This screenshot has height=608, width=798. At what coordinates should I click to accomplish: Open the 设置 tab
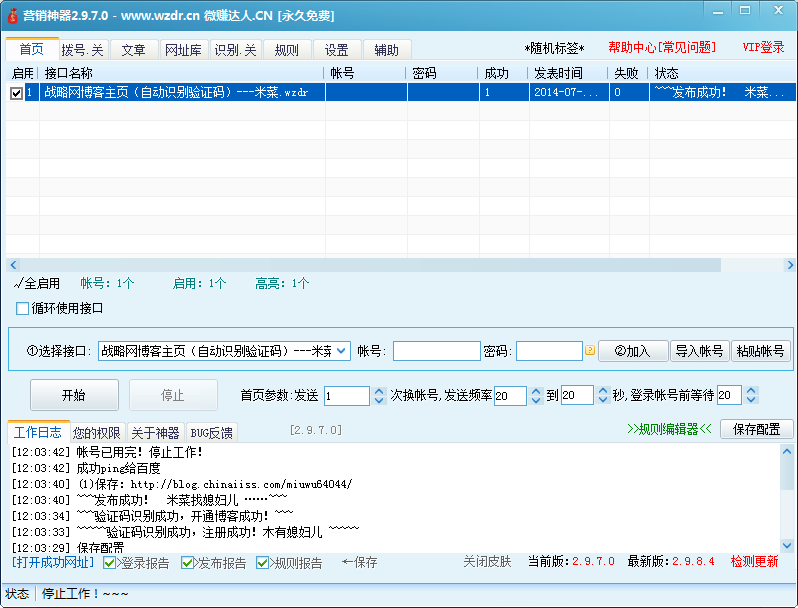point(336,50)
